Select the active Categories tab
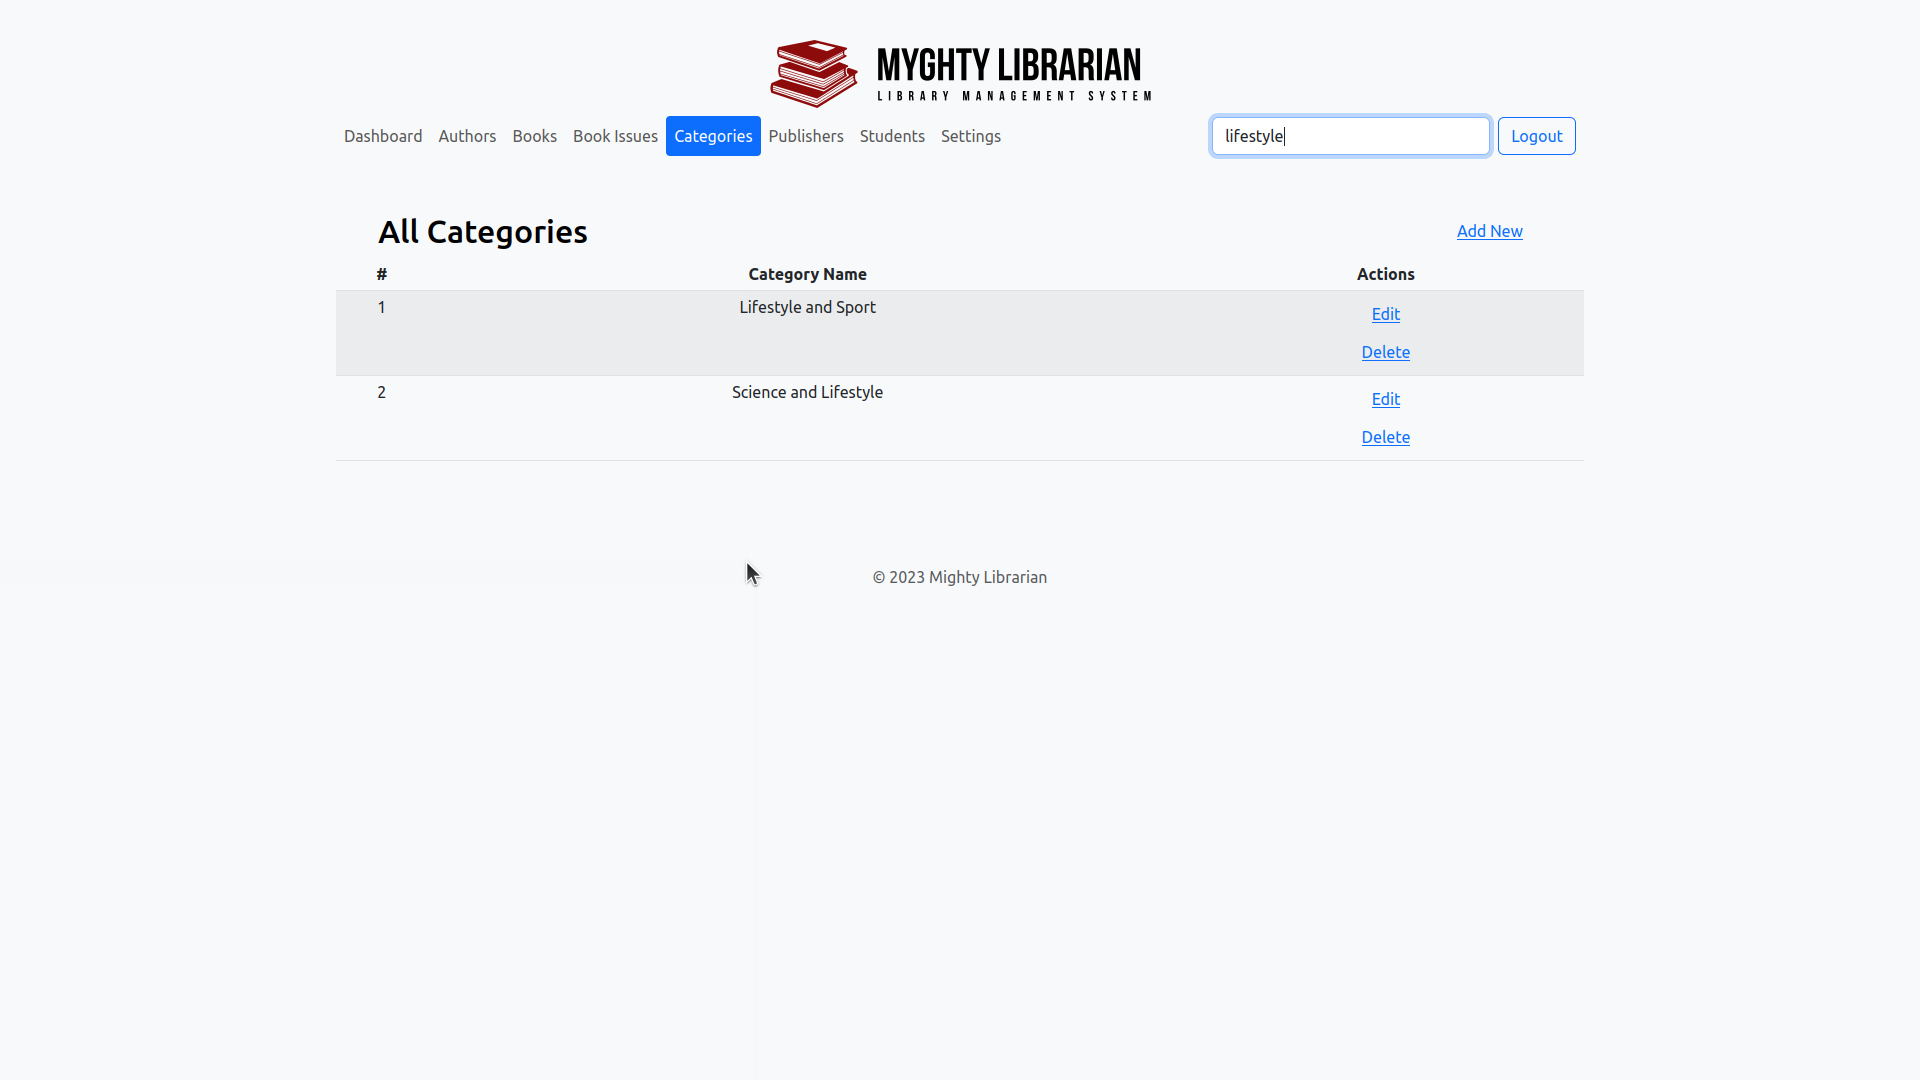1920x1080 pixels. [x=713, y=136]
